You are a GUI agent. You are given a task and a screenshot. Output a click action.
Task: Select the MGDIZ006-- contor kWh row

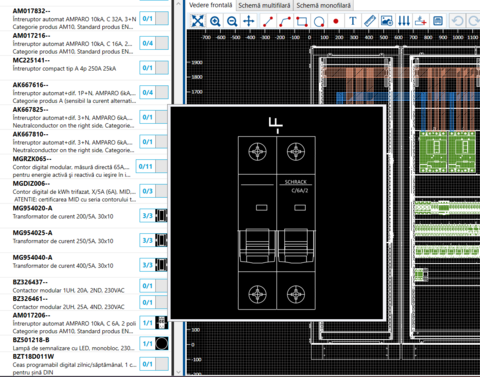pyautogui.click(x=85, y=191)
